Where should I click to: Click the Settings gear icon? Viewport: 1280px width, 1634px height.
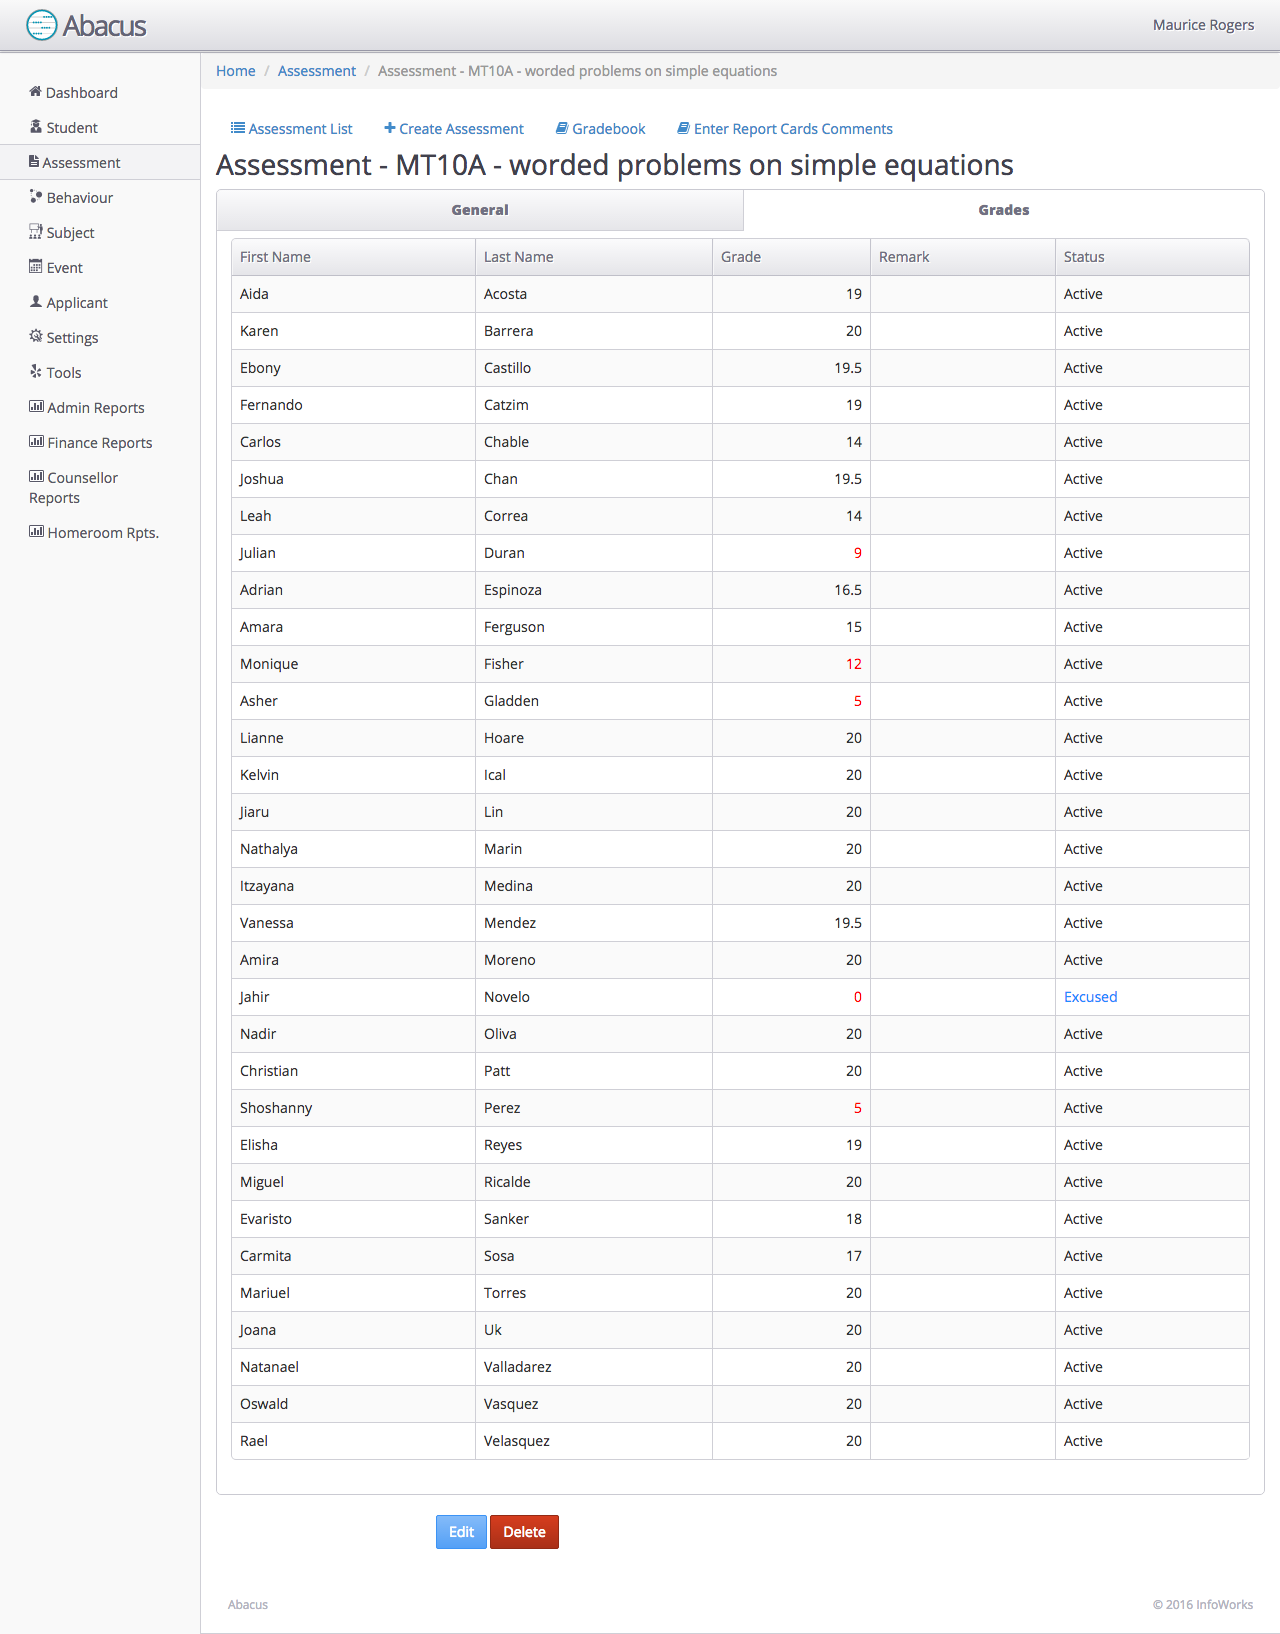tap(36, 337)
